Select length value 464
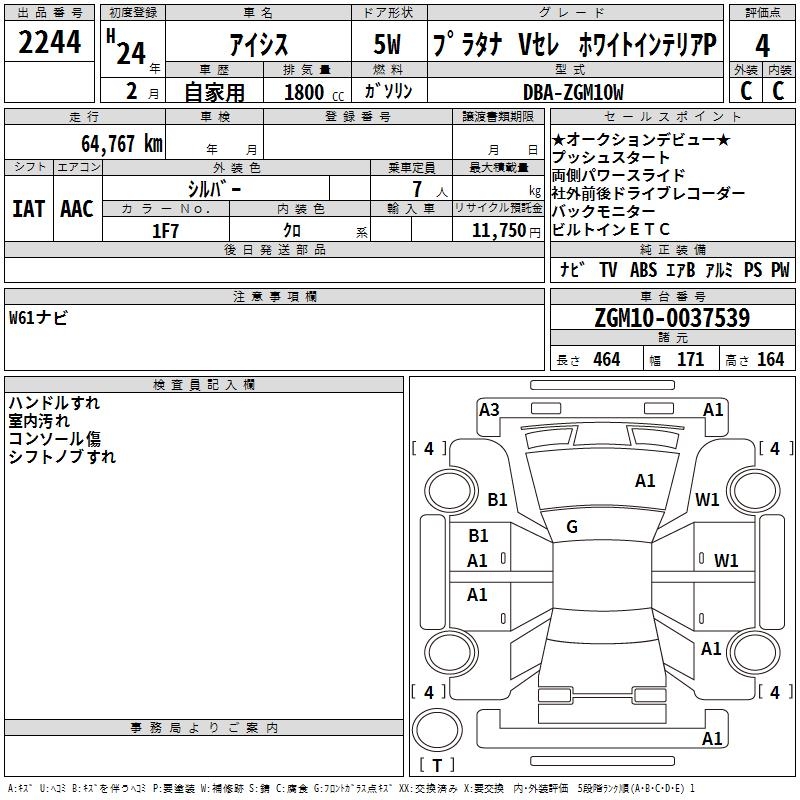800x800 pixels. coord(607,359)
